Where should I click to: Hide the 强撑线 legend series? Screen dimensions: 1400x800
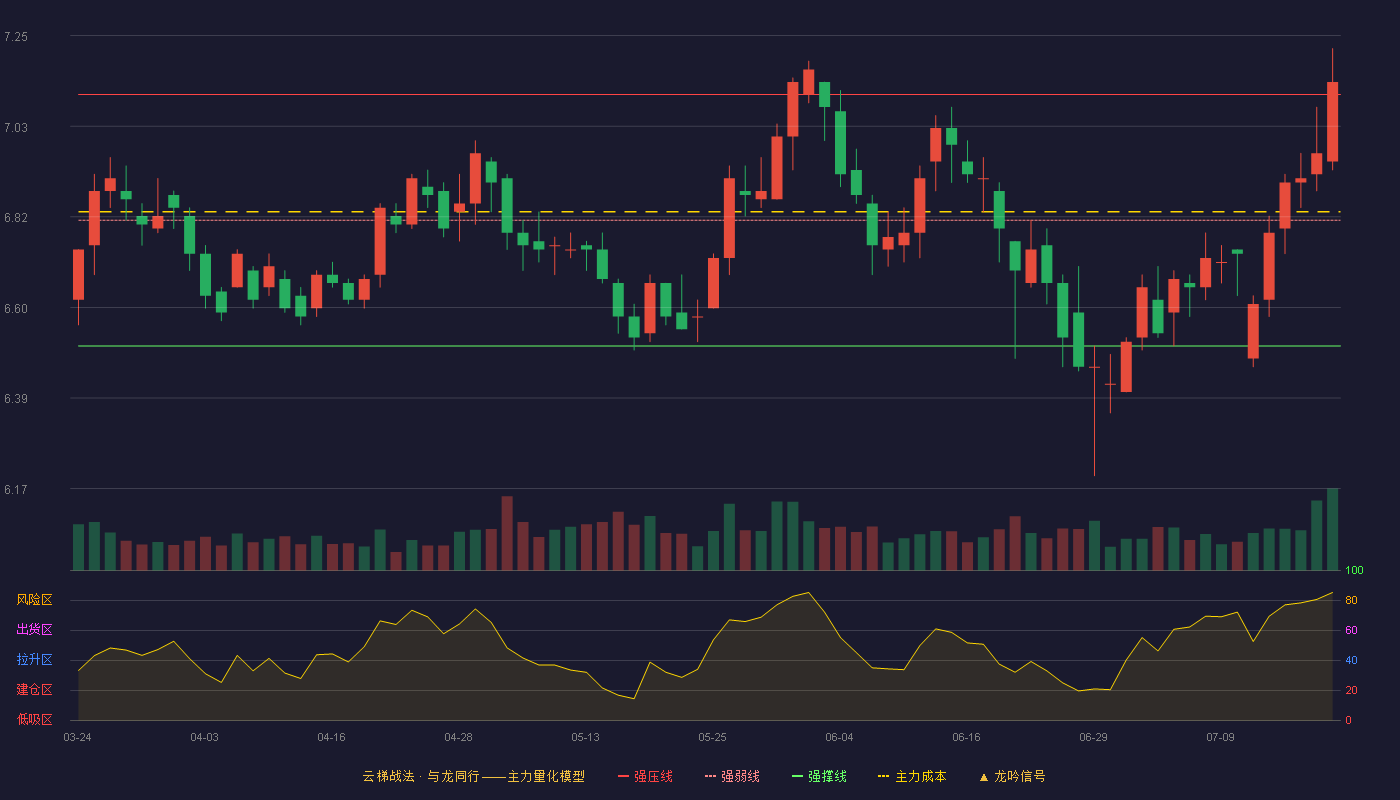pos(819,776)
